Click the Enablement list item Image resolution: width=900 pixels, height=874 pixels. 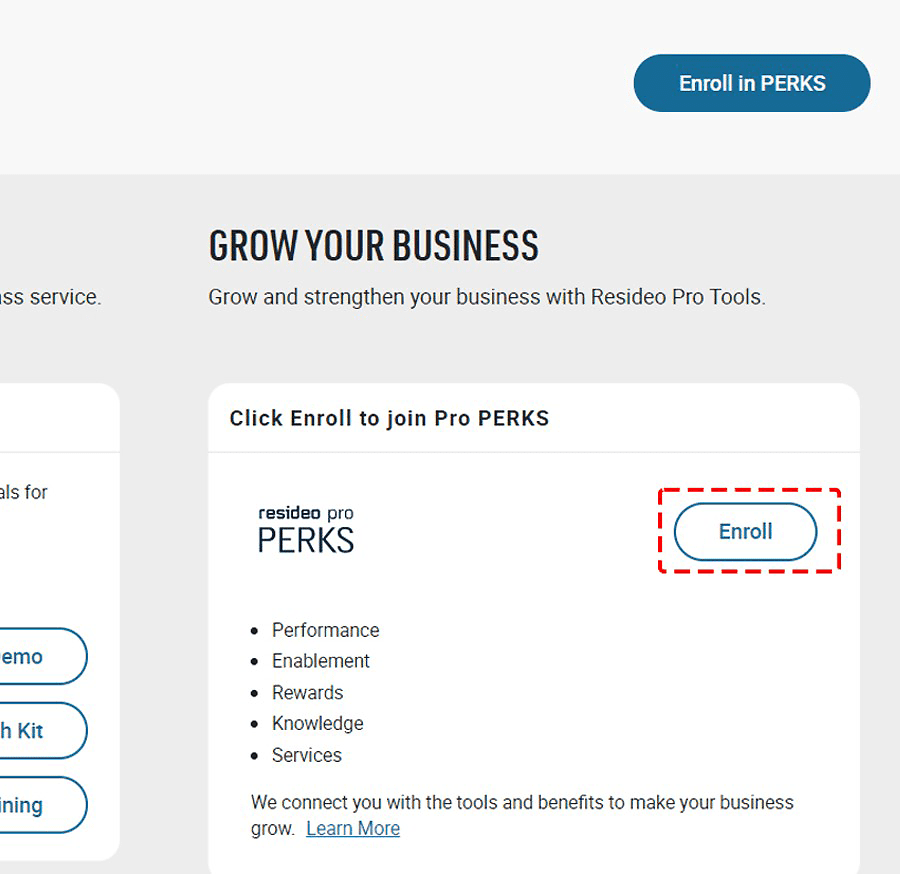click(x=320, y=661)
